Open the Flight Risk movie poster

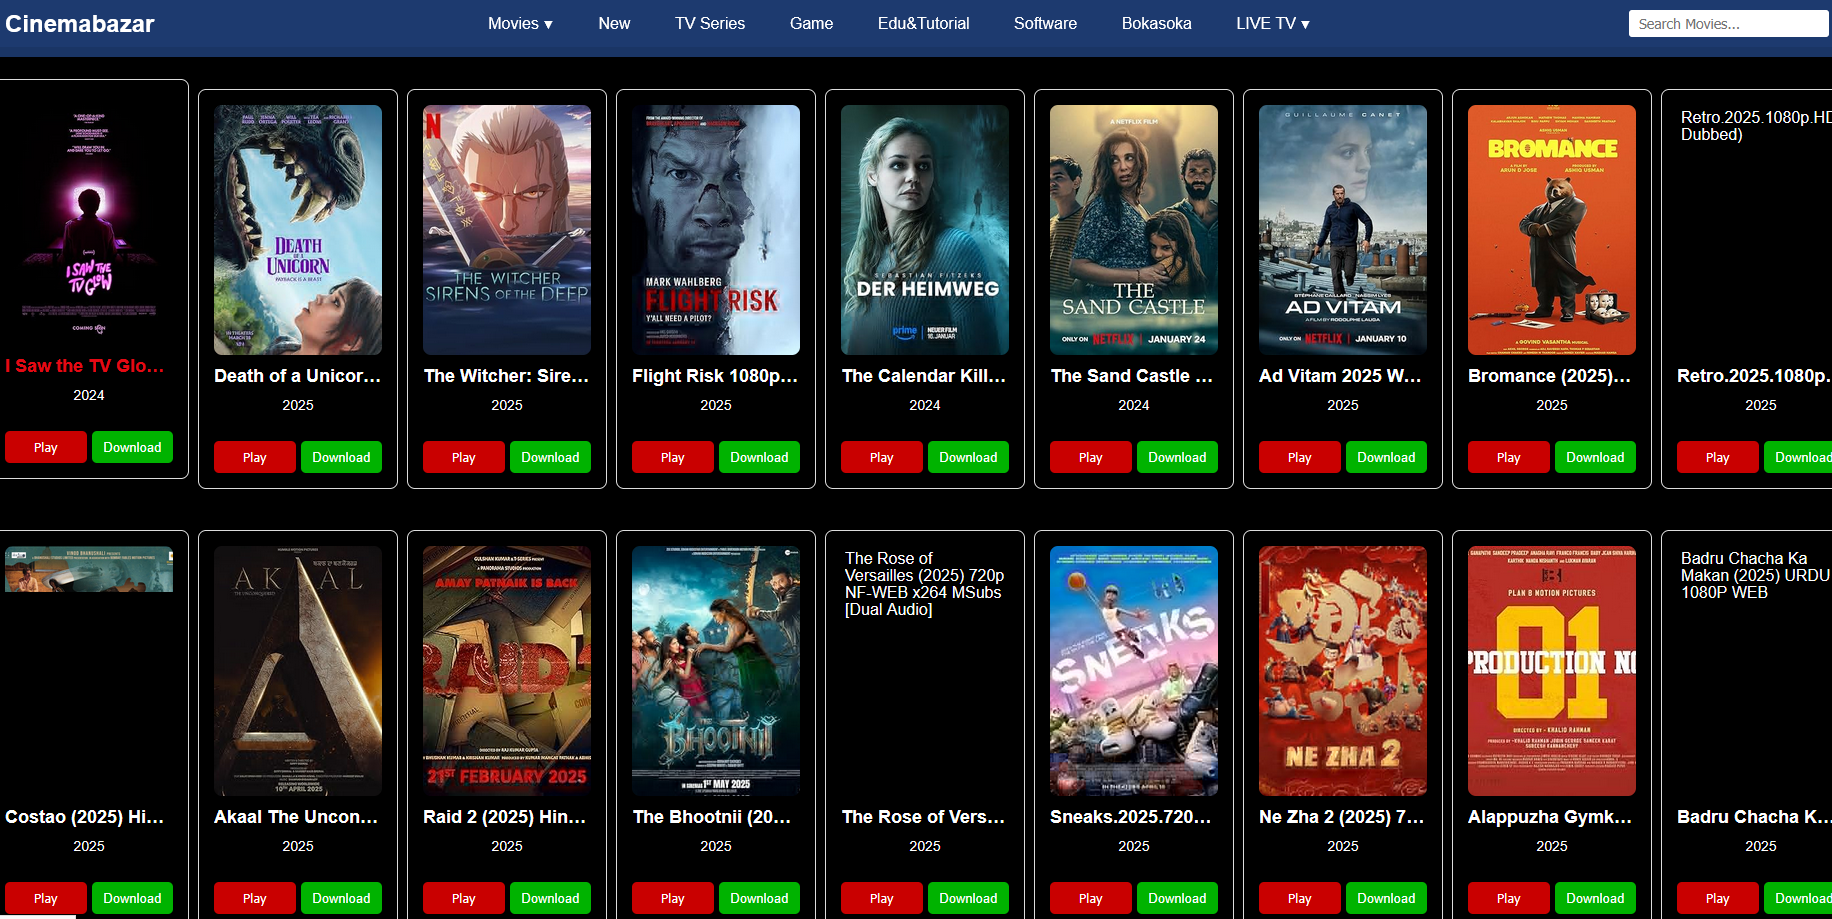click(x=716, y=230)
